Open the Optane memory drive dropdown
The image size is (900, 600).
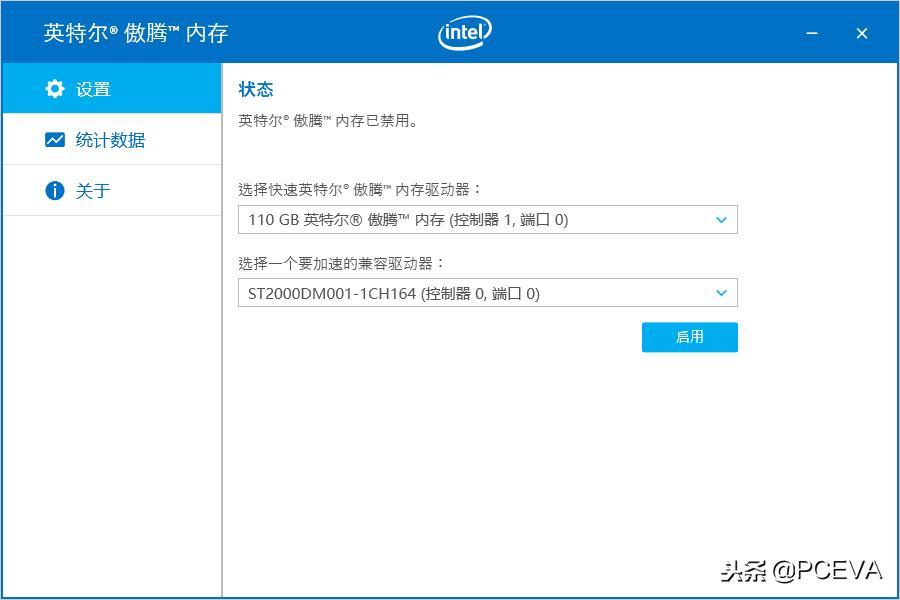[720, 219]
